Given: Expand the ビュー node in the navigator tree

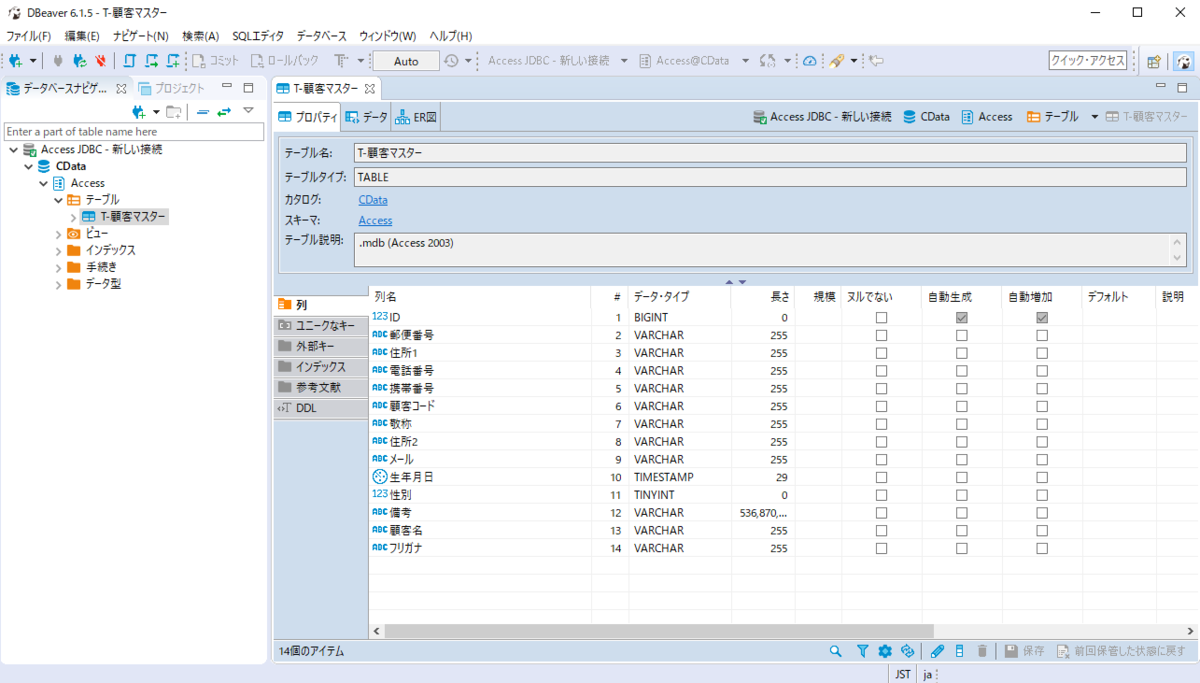Looking at the screenshot, I should [x=59, y=233].
